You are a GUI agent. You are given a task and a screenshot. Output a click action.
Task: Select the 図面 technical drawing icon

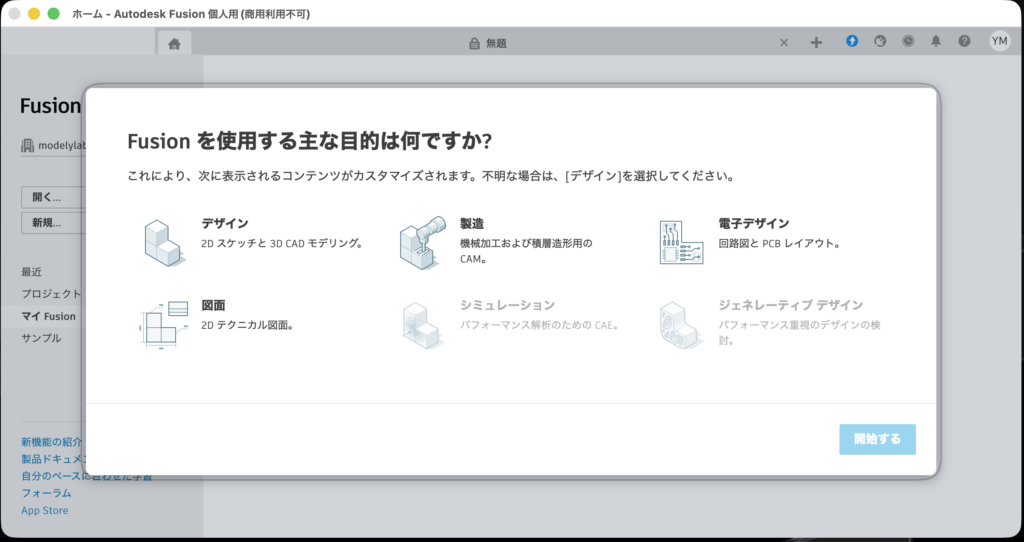click(x=160, y=323)
